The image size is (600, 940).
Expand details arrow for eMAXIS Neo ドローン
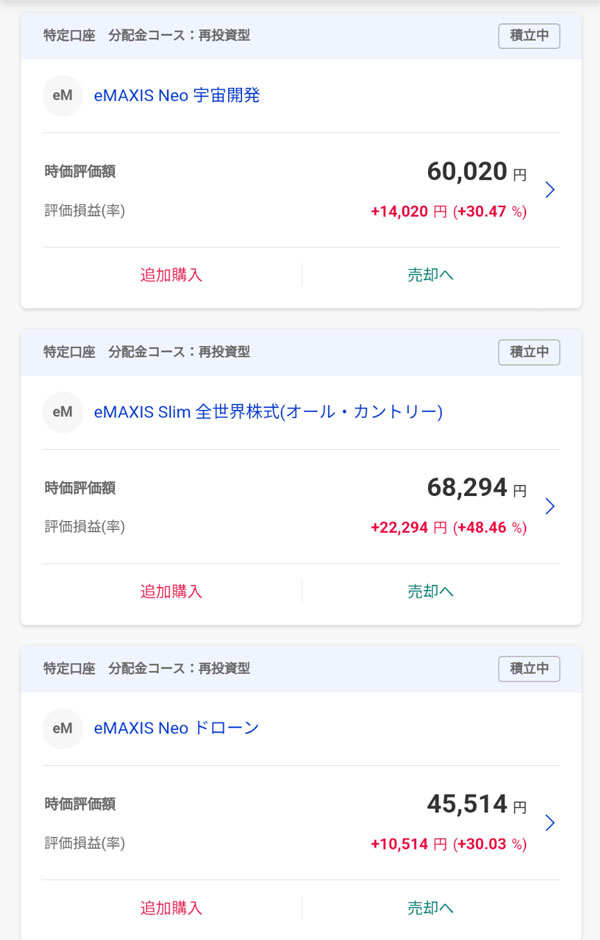point(549,823)
